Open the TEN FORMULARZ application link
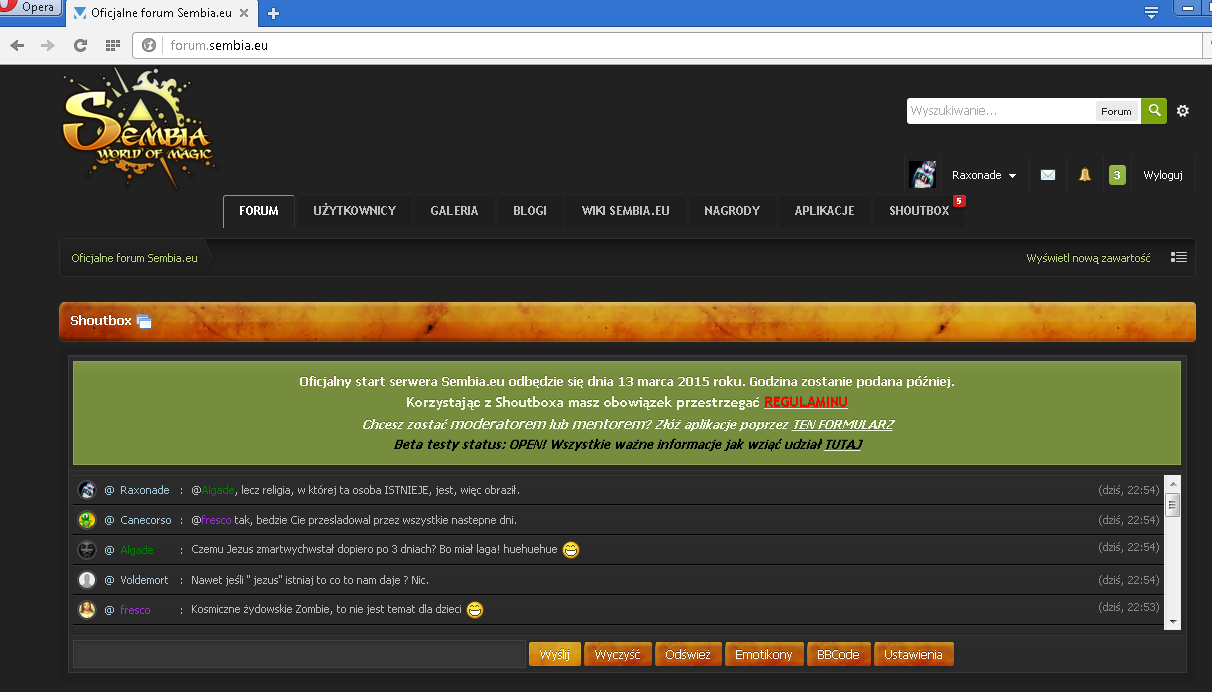This screenshot has height=692, width=1212. point(843,424)
